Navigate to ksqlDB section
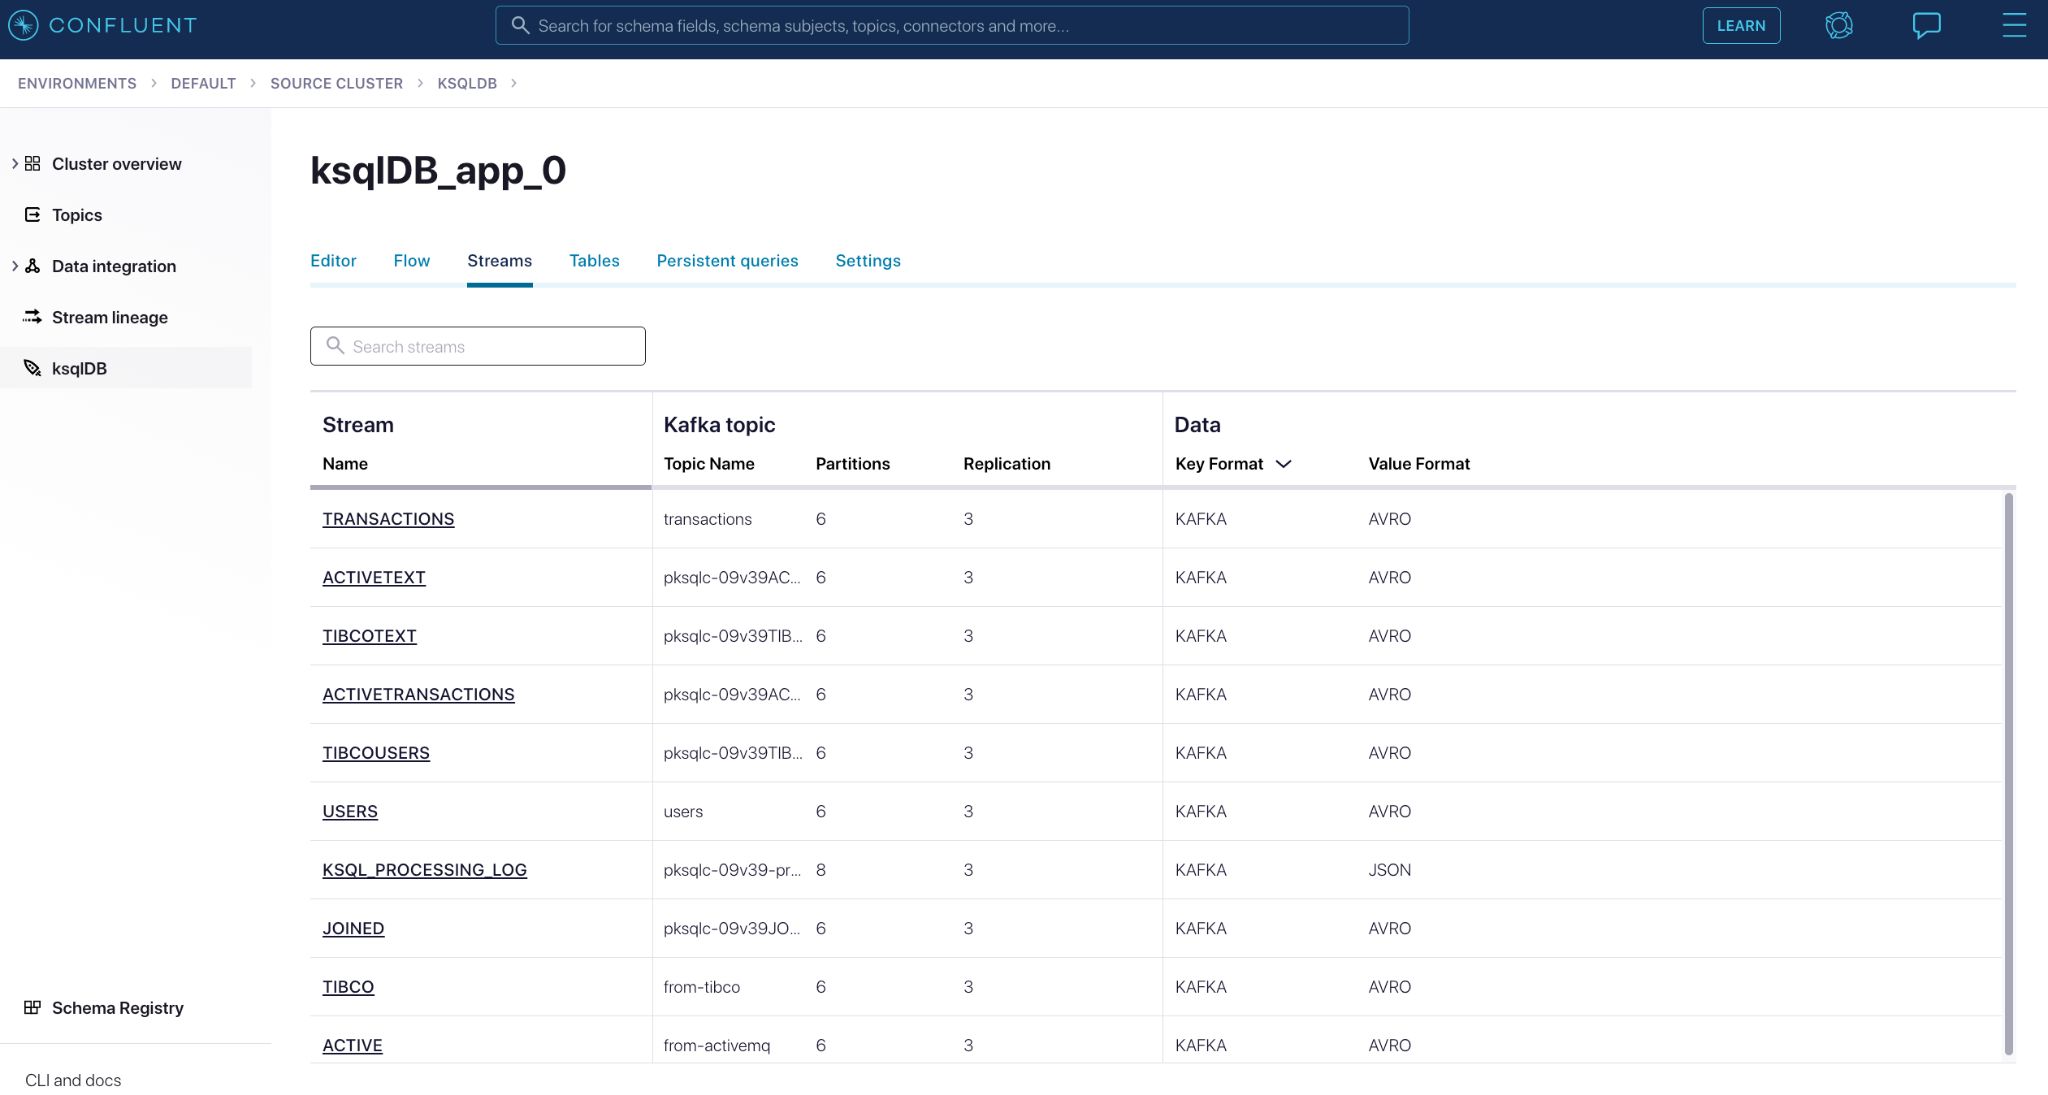2048x1095 pixels. (x=79, y=369)
